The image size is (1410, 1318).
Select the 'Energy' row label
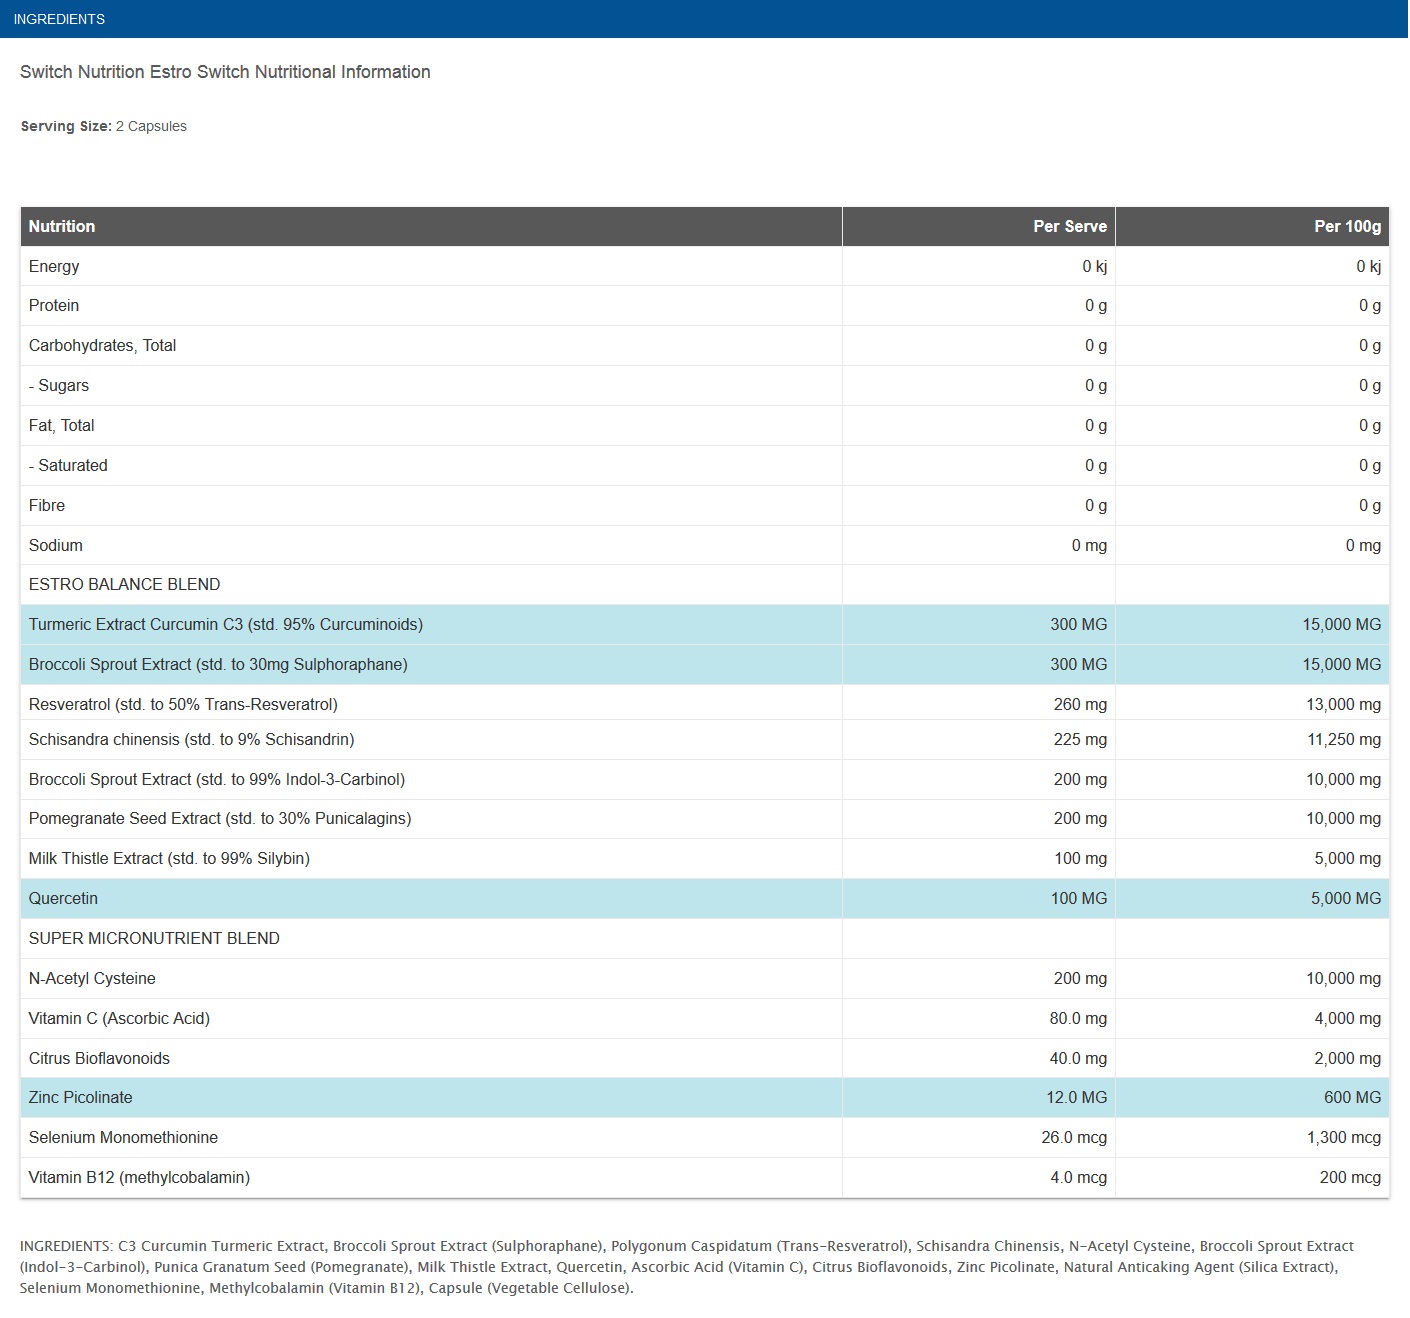coord(54,266)
